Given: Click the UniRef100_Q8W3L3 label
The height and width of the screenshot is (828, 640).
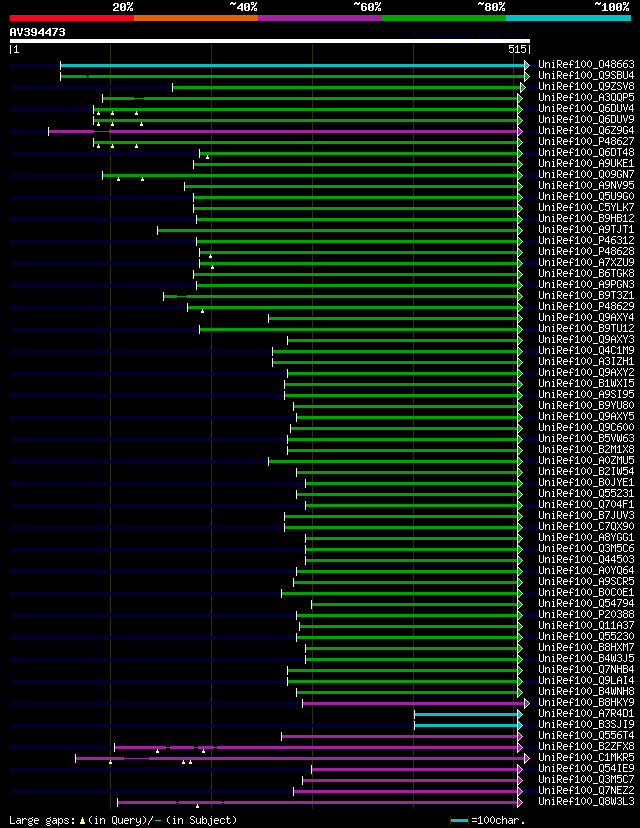Looking at the screenshot, I should pyautogui.click(x=586, y=802).
